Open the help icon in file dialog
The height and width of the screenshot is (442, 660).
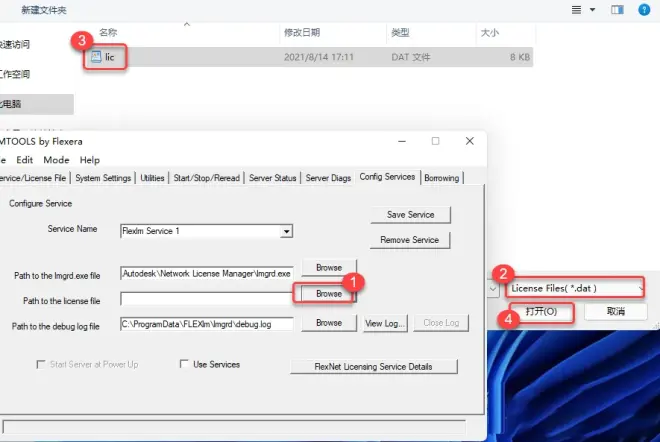pyautogui.click(x=644, y=10)
